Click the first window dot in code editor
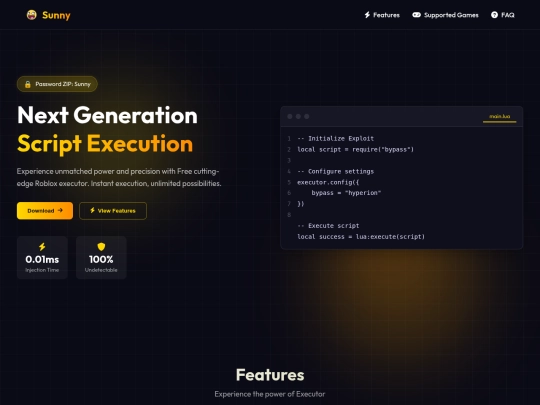The height and width of the screenshot is (405, 540). 290,116
